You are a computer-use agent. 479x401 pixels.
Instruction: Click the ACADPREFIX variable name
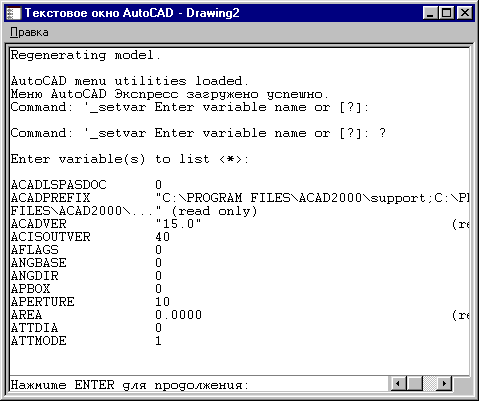click(x=50, y=198)
